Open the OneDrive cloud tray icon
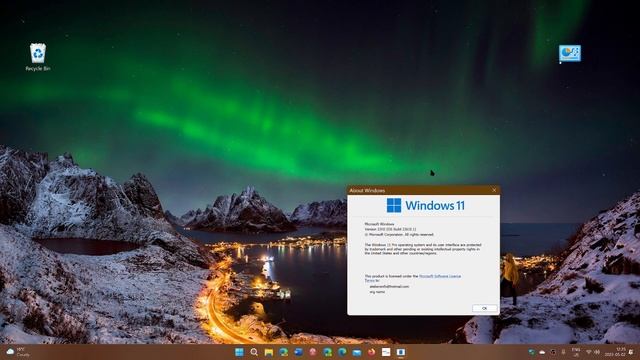640x360 pixels. [542, 353]
